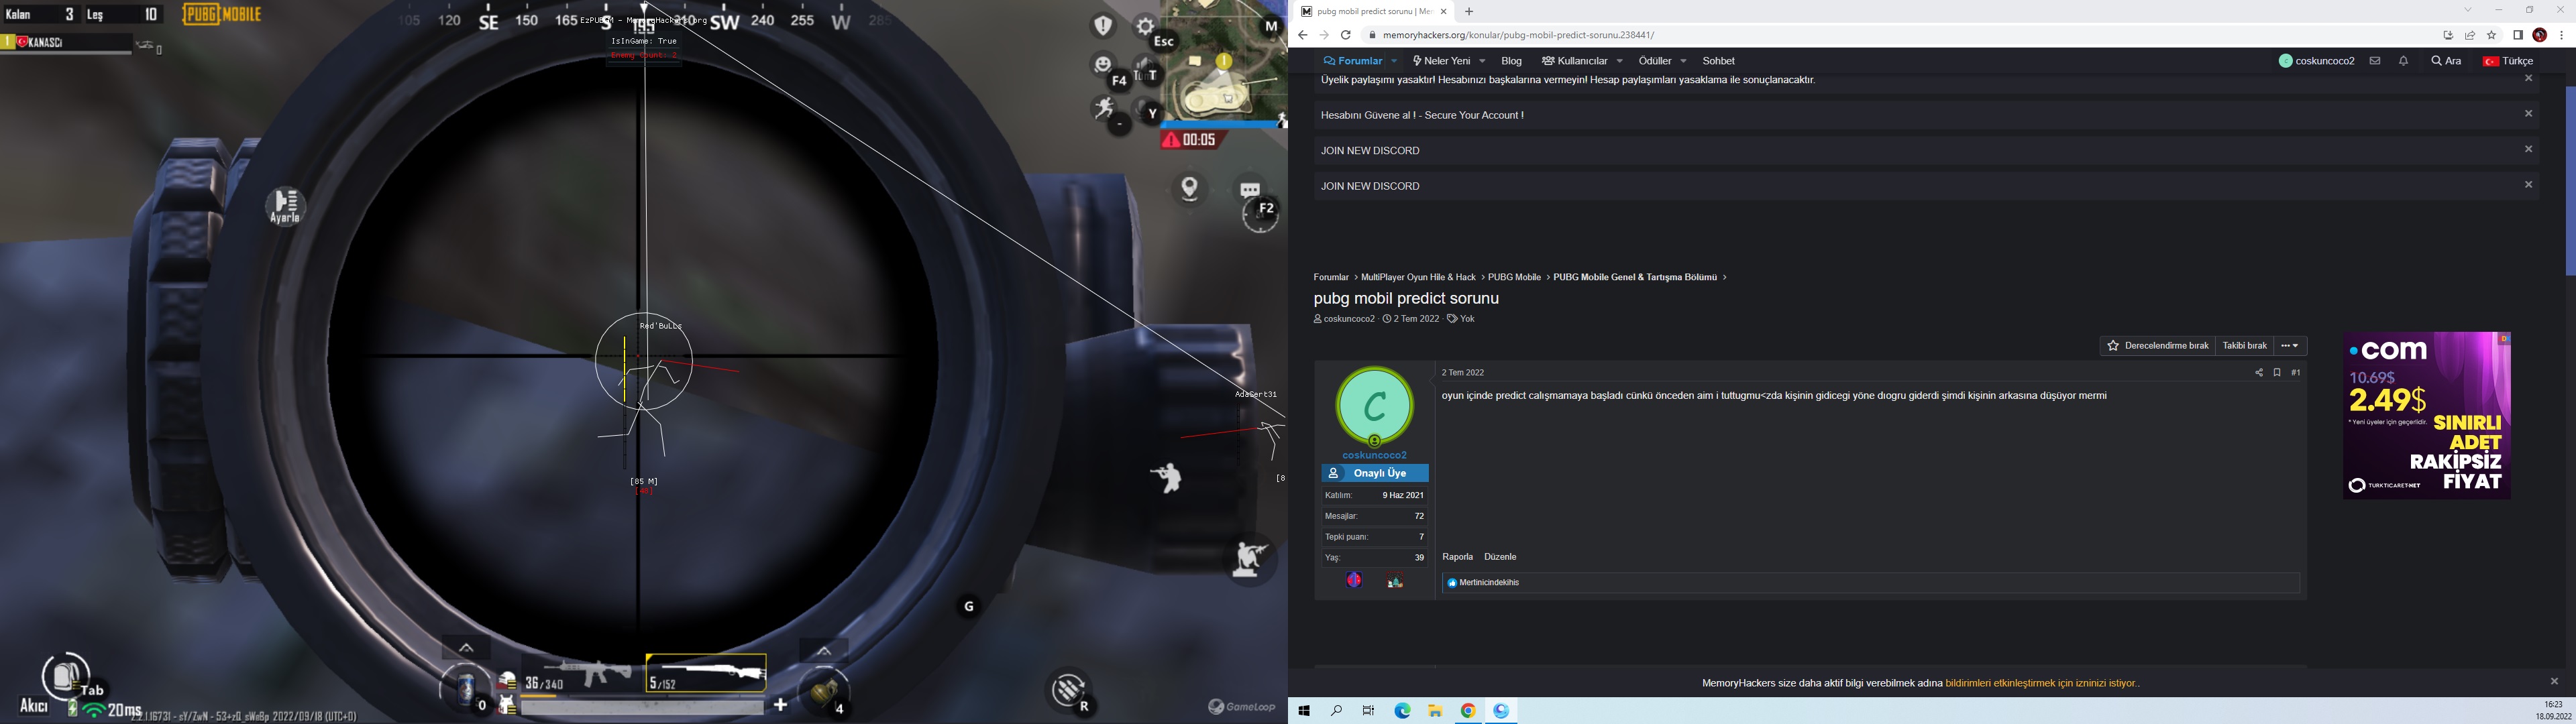Viewport: 2576px width, 724px height.
Task: Dismiss the 'Hesabını Güvene al' notice
Action: pos(2528,114)
